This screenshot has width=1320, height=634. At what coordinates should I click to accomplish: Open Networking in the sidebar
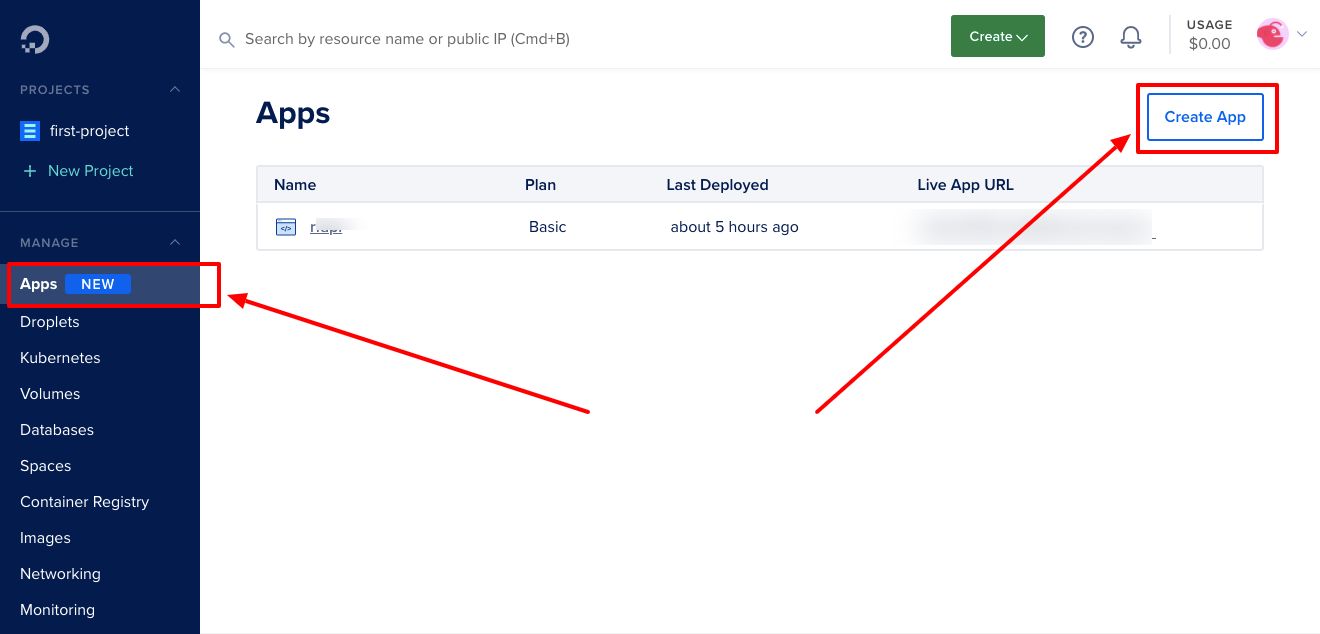click(60, 574)
